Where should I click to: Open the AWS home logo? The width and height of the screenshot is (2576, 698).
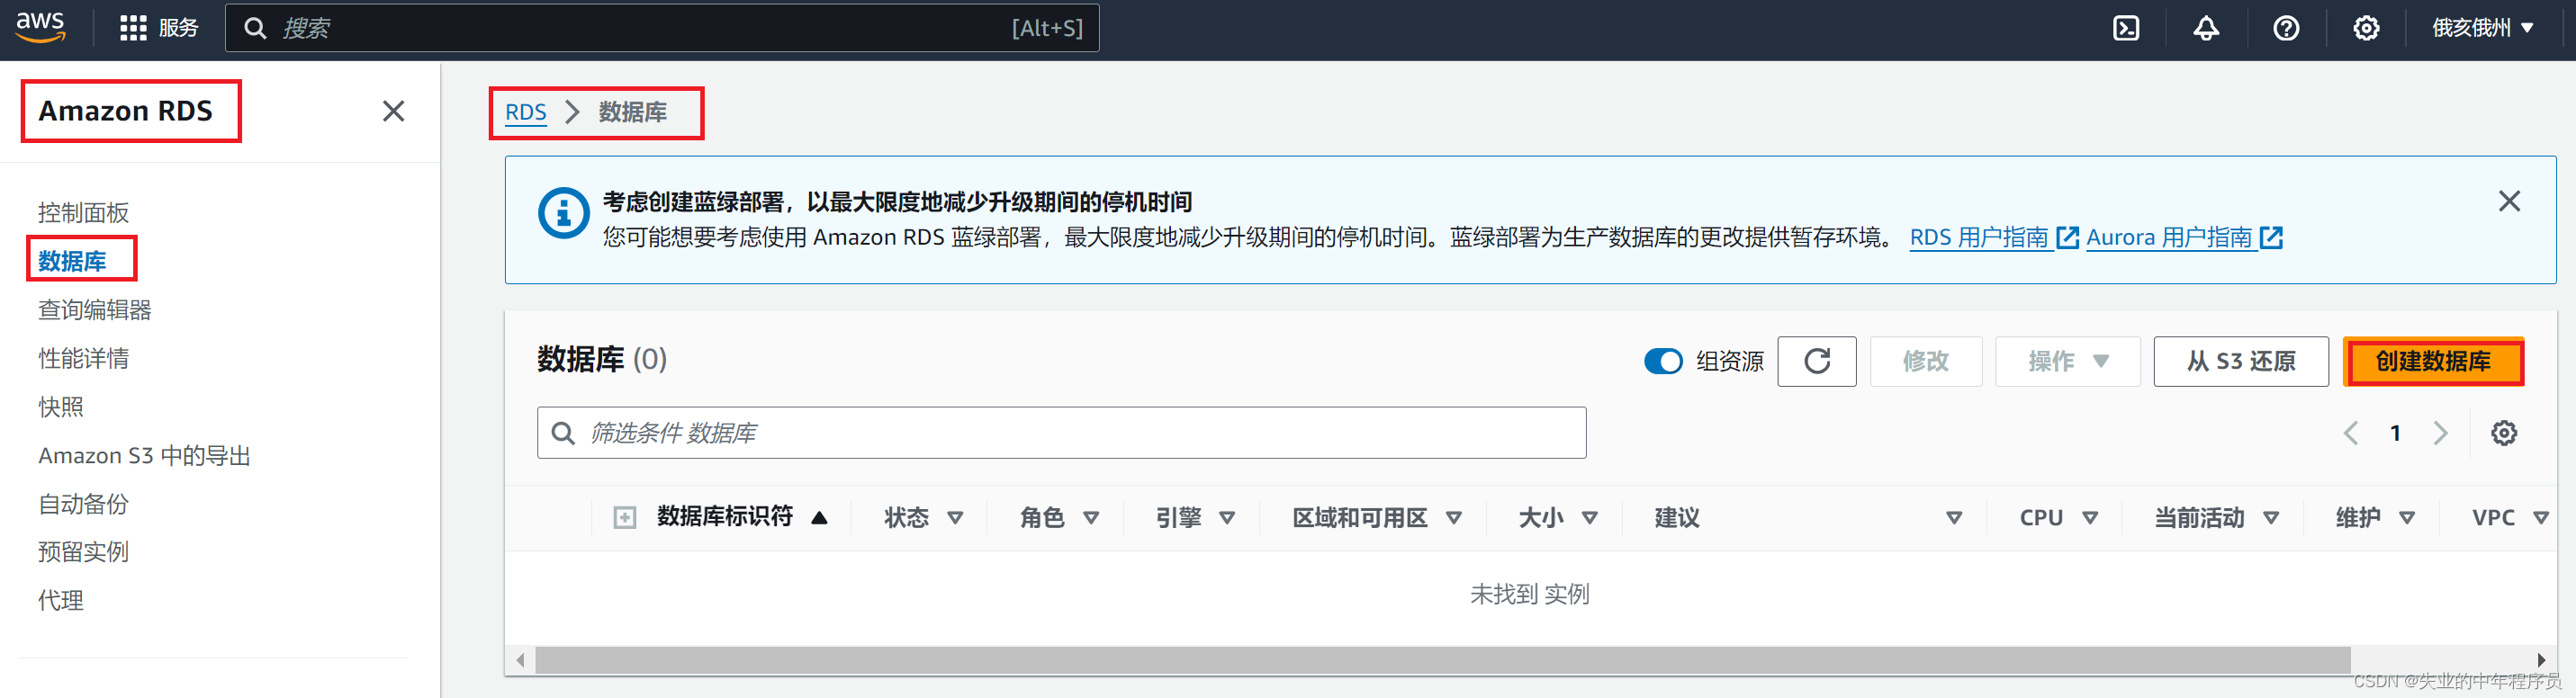pos(41,27)
